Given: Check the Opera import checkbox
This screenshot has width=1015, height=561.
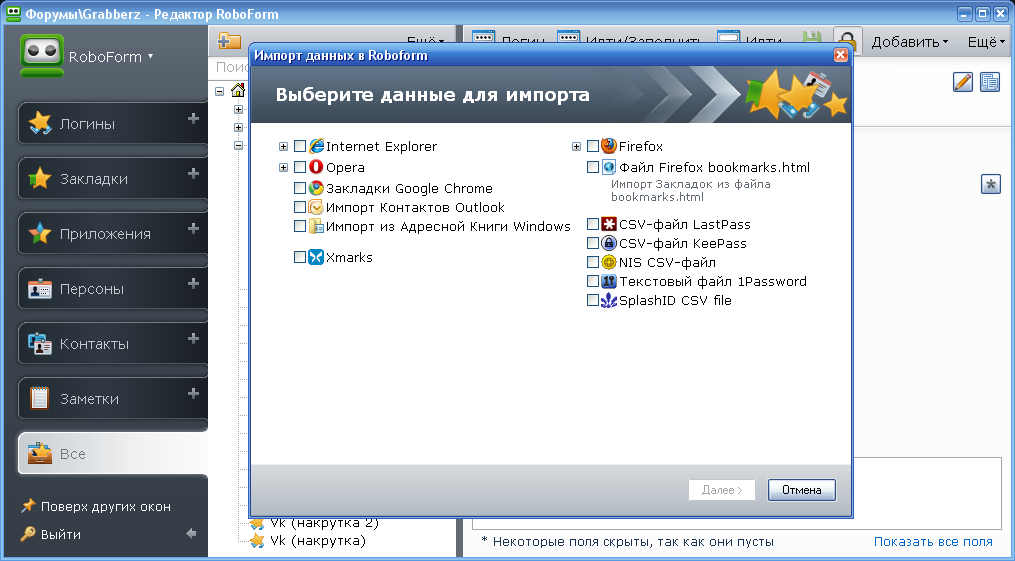Looking at the screenshot, I should [x=300, y=167].
